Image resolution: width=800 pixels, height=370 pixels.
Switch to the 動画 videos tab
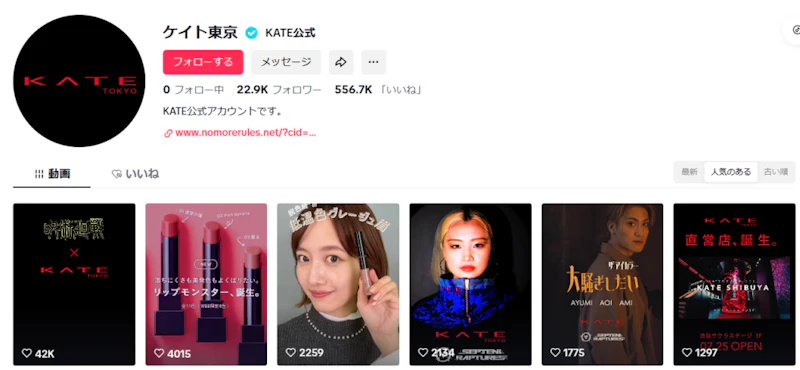[52, 174]
